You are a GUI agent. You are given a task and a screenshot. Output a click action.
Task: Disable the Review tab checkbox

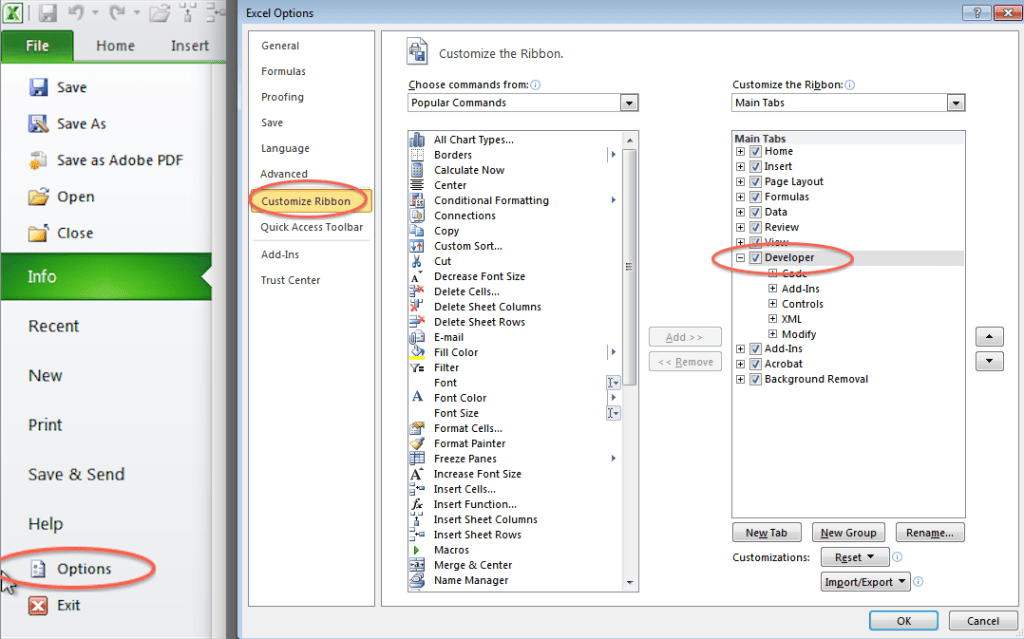756,227
